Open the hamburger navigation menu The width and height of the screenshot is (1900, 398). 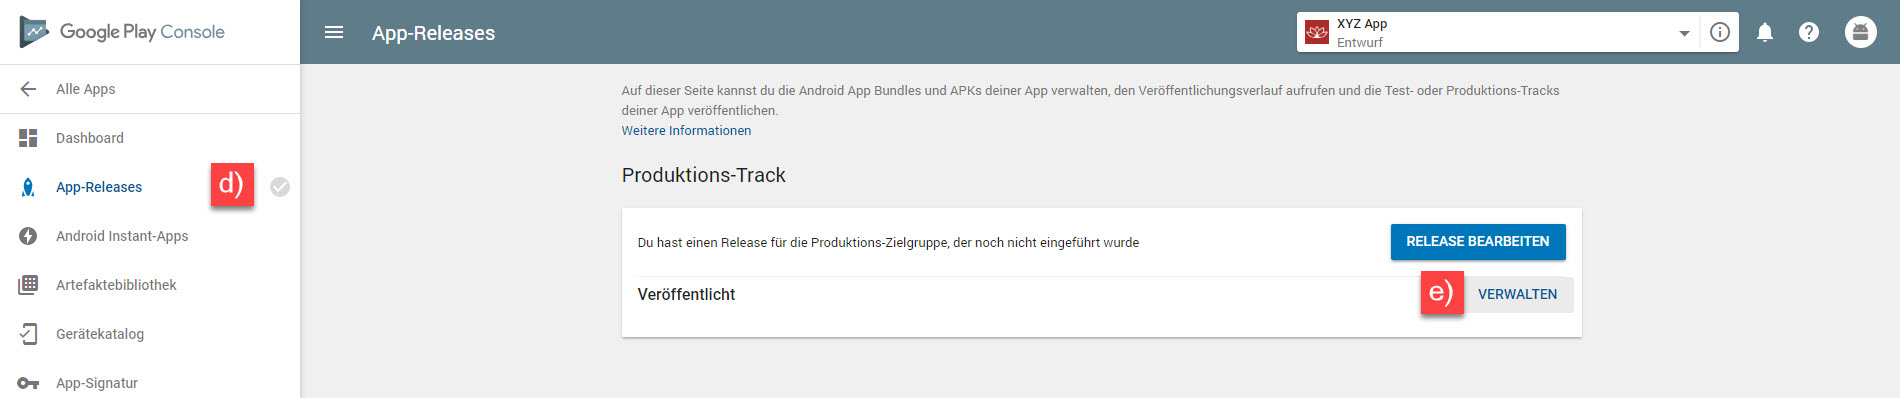334,32
